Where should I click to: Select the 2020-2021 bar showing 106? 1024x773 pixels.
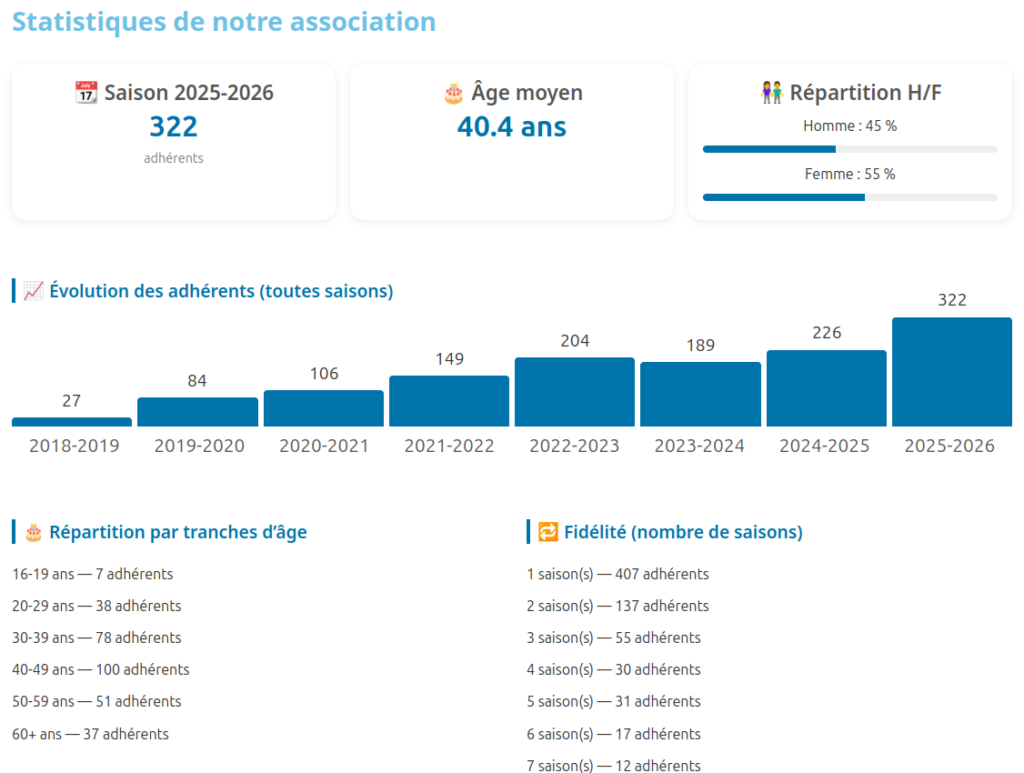323,408
